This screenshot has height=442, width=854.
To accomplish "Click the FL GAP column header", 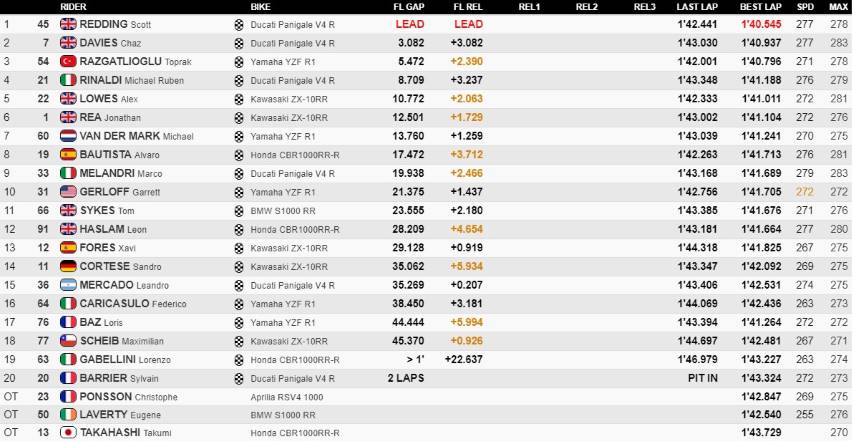I will coord(407,6).
